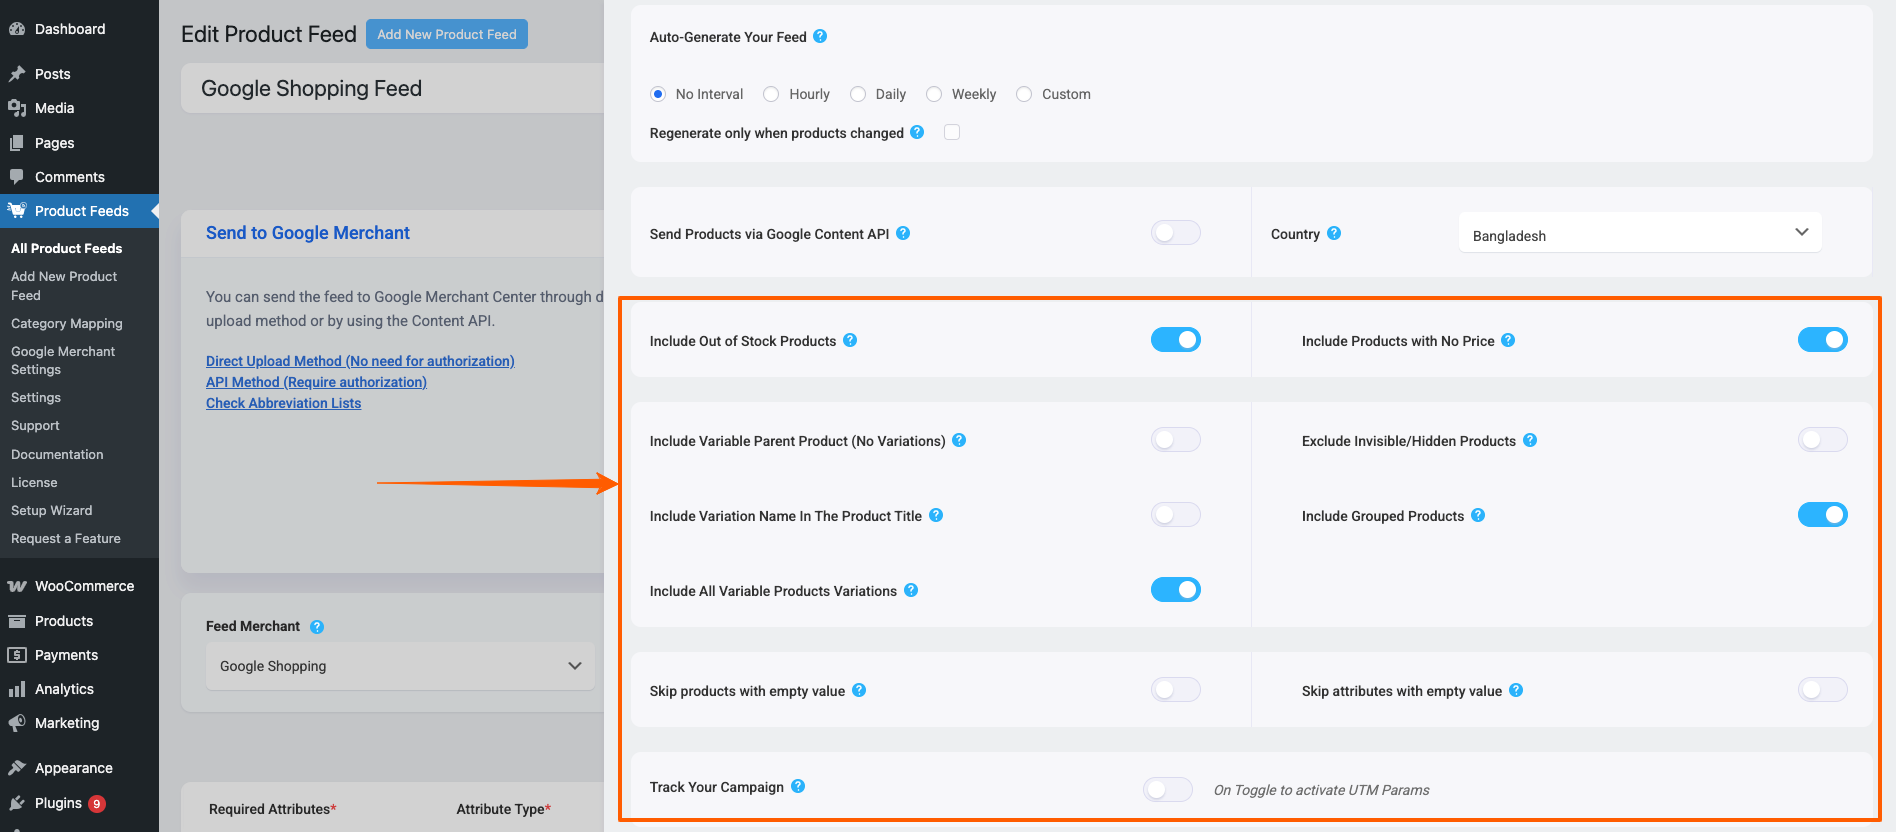Open the License submenu item

click(x=34, y=482)
